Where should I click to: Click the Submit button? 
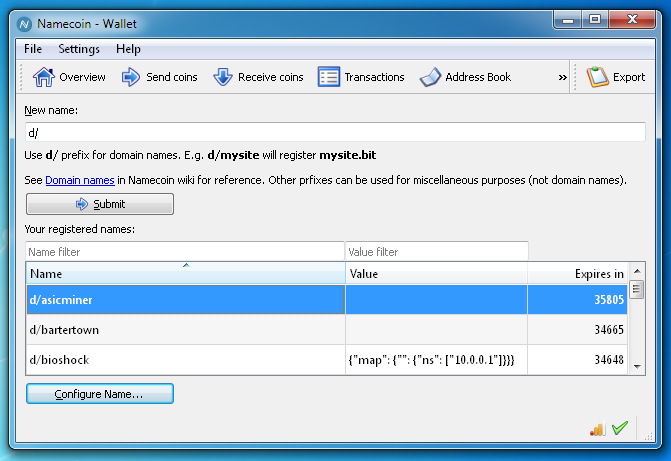[x=100, y=204]
